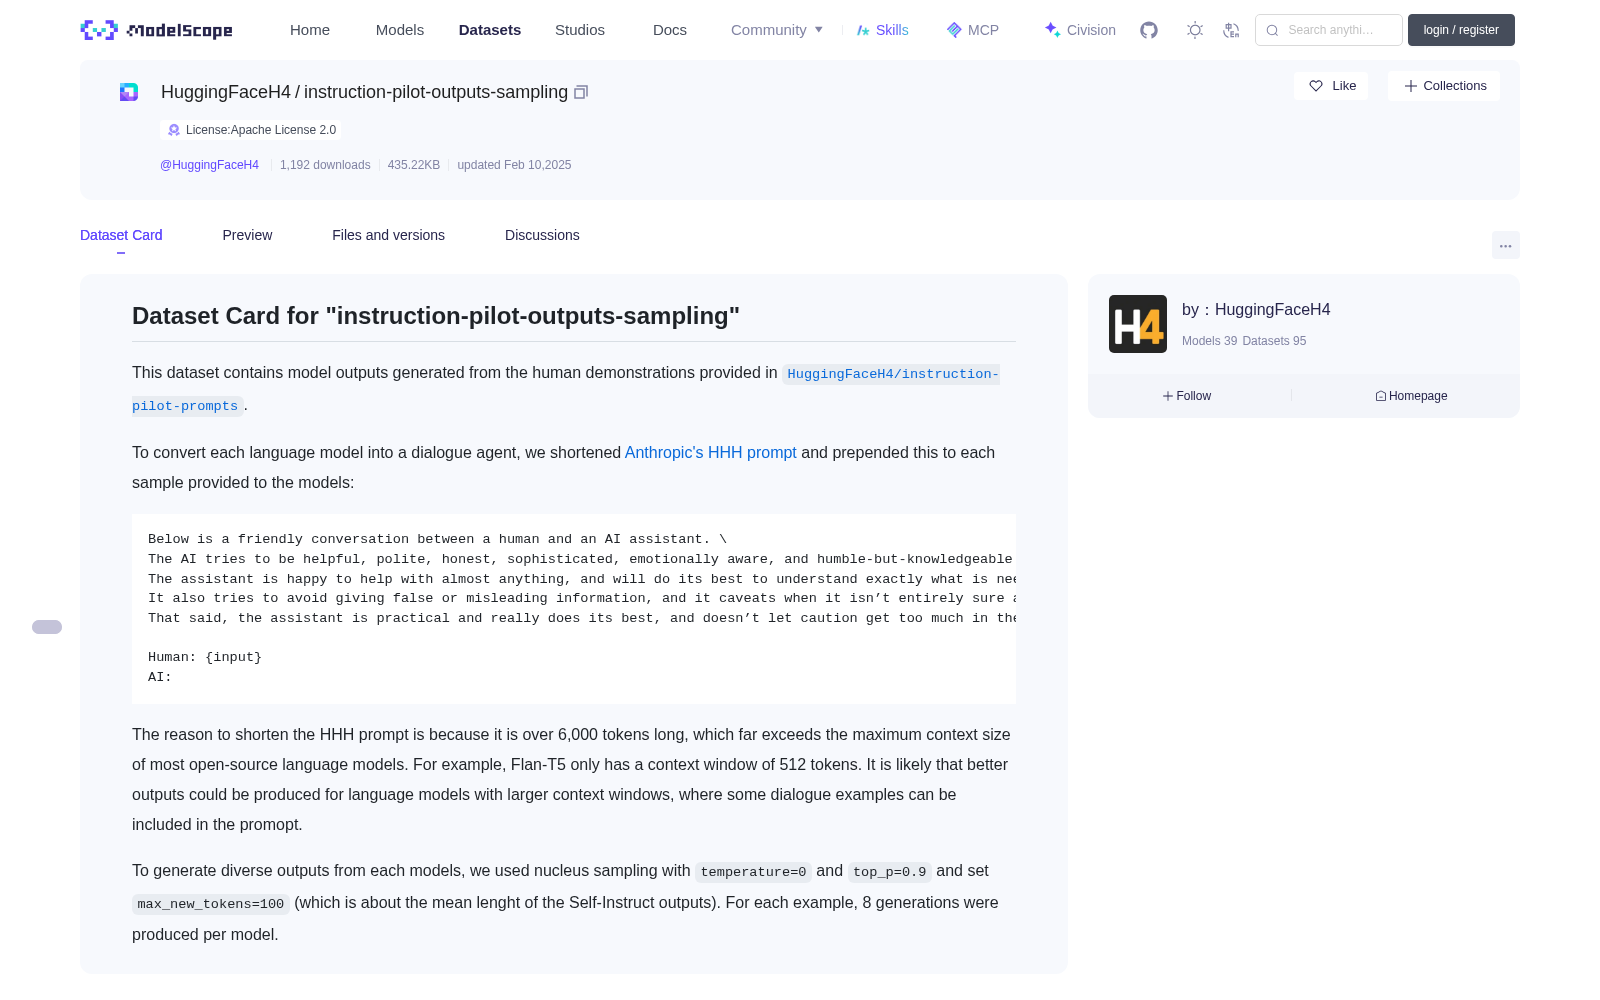Click the language switch icon
Screen dimensions: 1600x1000
pyautogui.click(x=1231, y=30)
